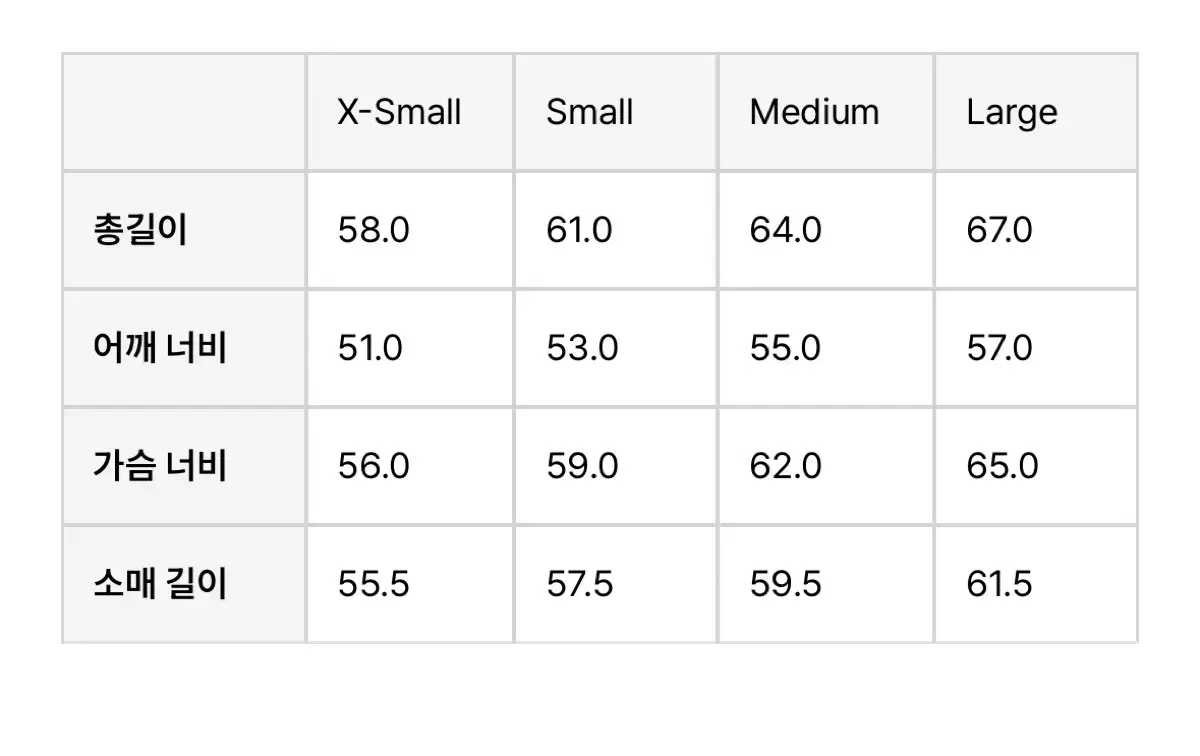Click the 총길이 row label

pos(139,231)
